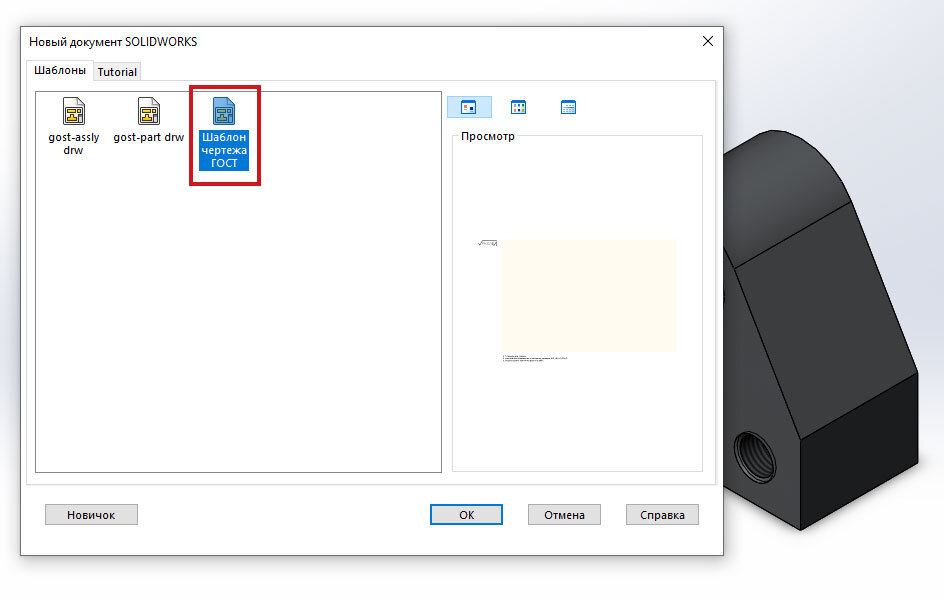Select the gost-assly drw template icon

coord(73,111)
